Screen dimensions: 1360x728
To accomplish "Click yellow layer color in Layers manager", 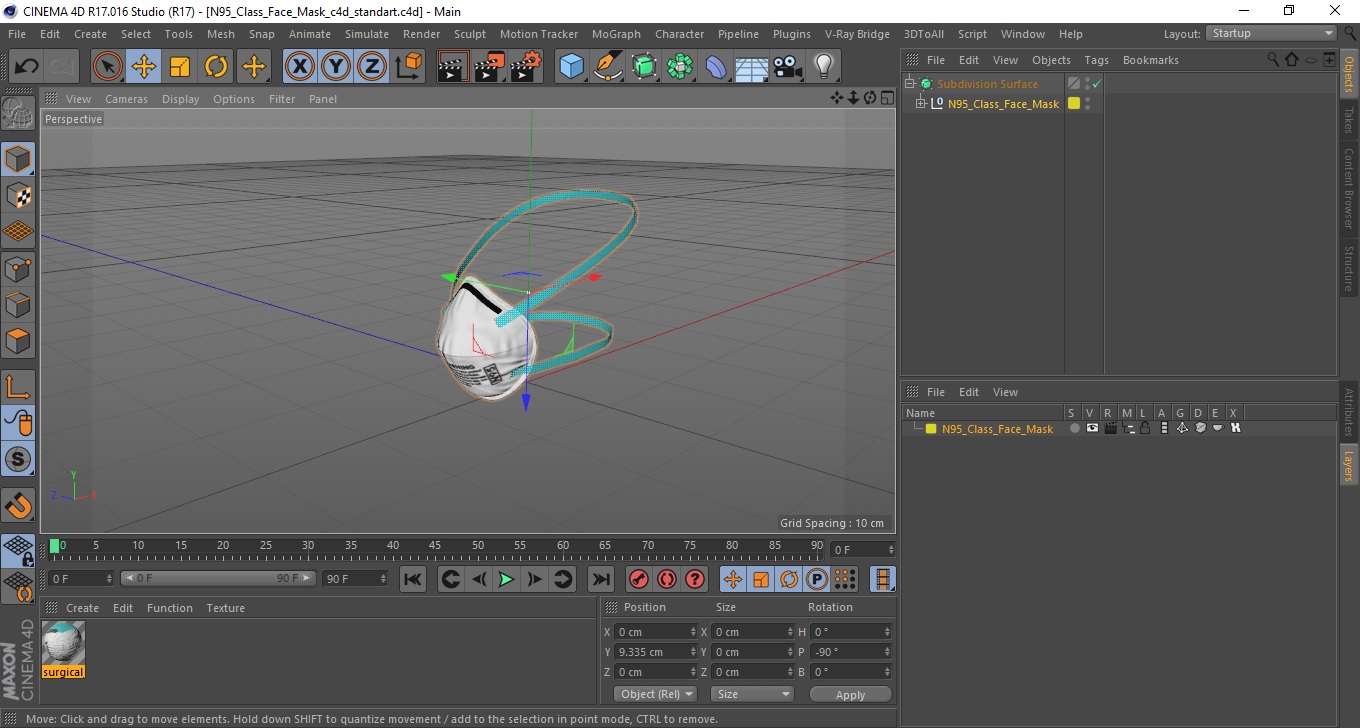I will 931,429.
